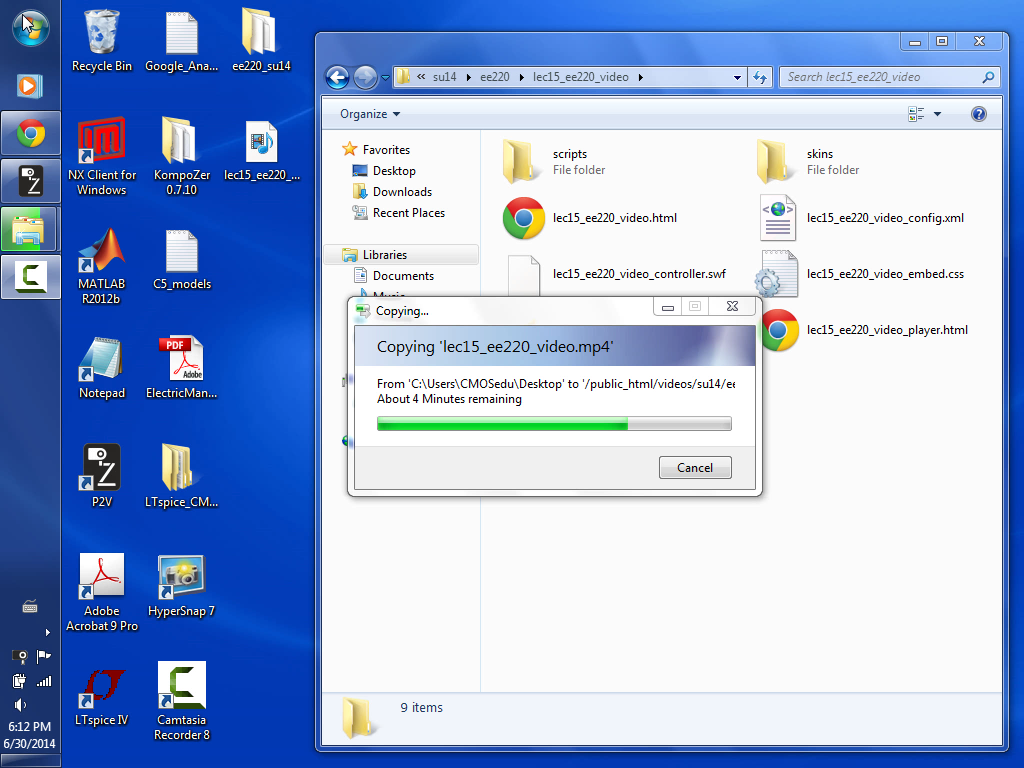
Task: Select lec15_ee220_video_controller.swf file
Action: coord(615,274)
